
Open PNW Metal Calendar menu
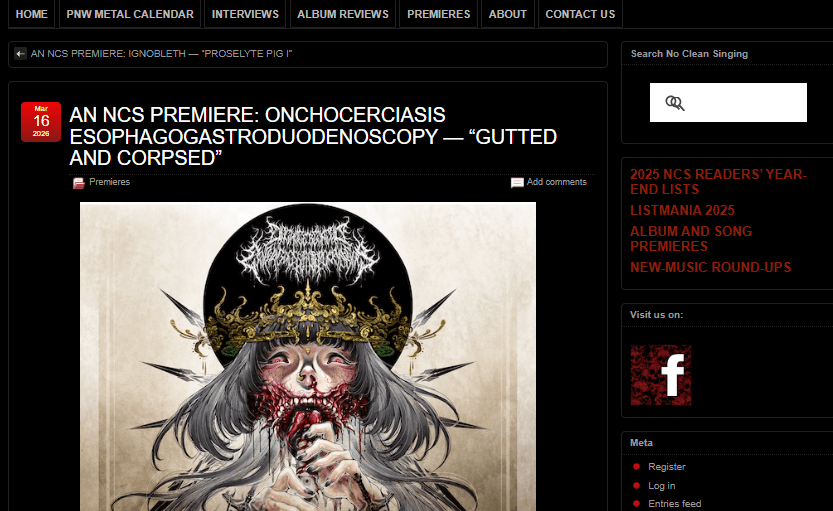pos(130,14)
